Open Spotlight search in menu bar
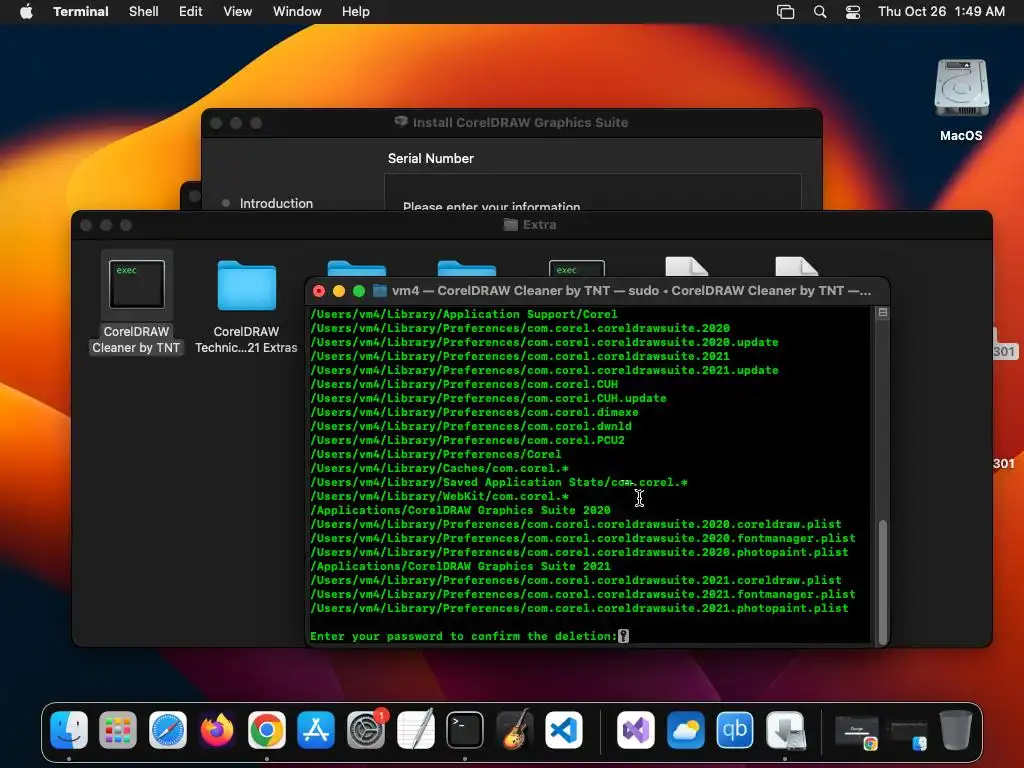Image resolution: width=1024 pixels, height=768 pixels. click(820, 12)
